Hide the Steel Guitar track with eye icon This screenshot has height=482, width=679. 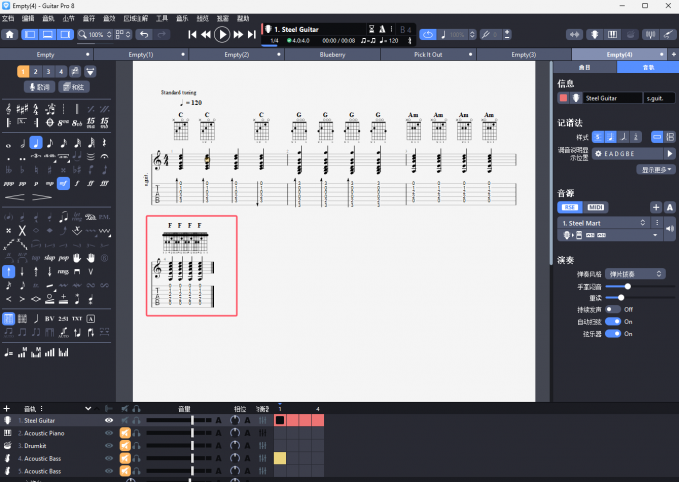[109, 421]
